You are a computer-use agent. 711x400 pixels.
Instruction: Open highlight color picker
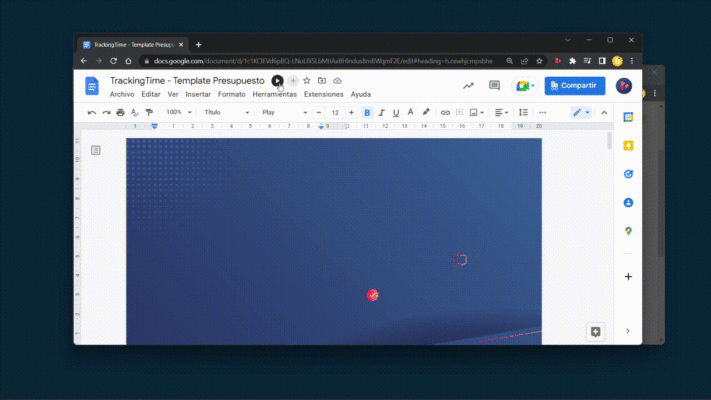point(425,112)
